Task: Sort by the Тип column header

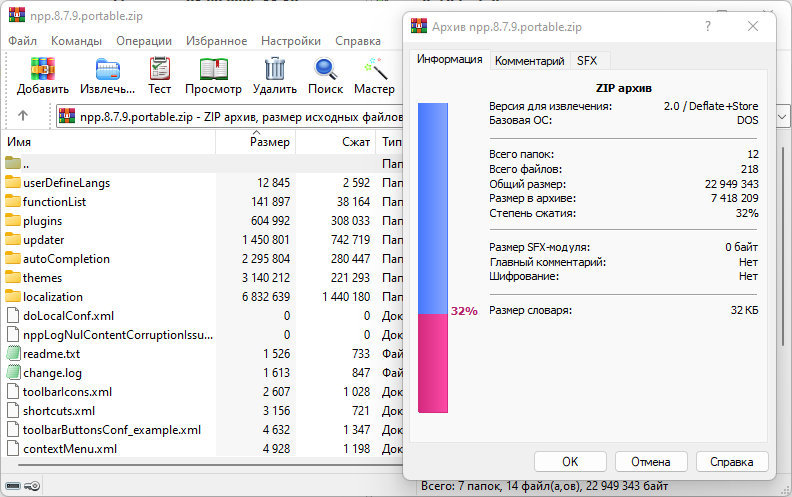Action: coord(390,142)
